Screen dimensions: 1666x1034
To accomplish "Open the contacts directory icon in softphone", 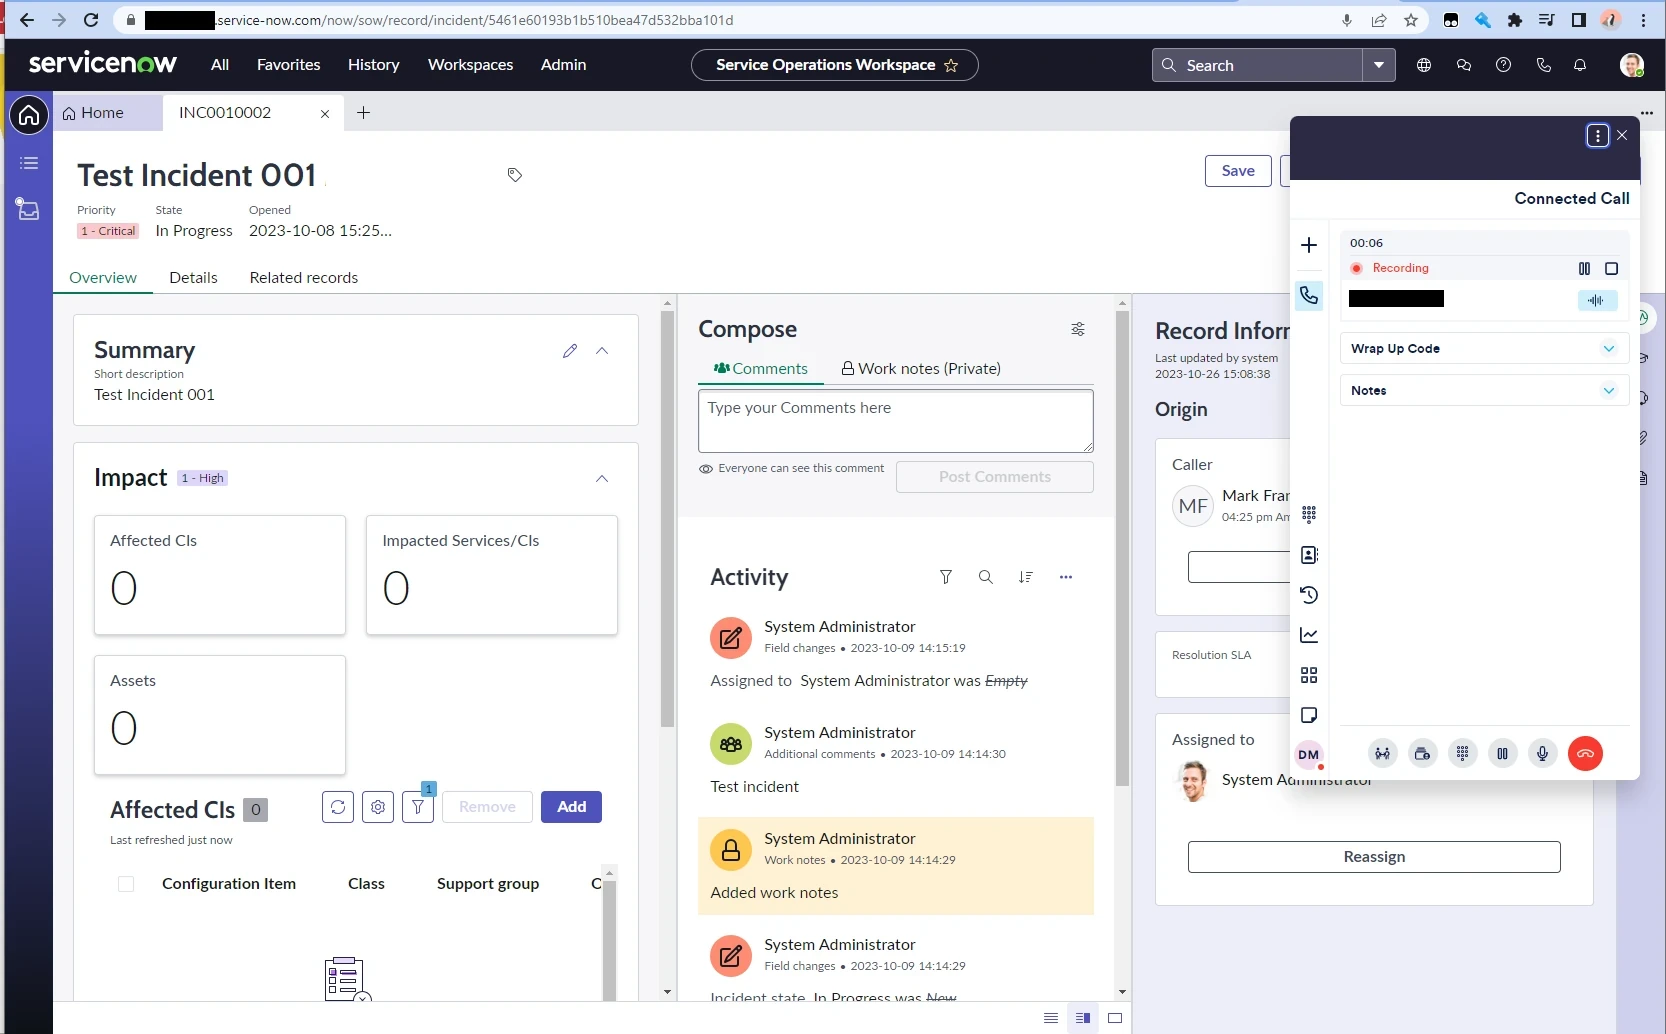I will click(x=1309, y=555).
